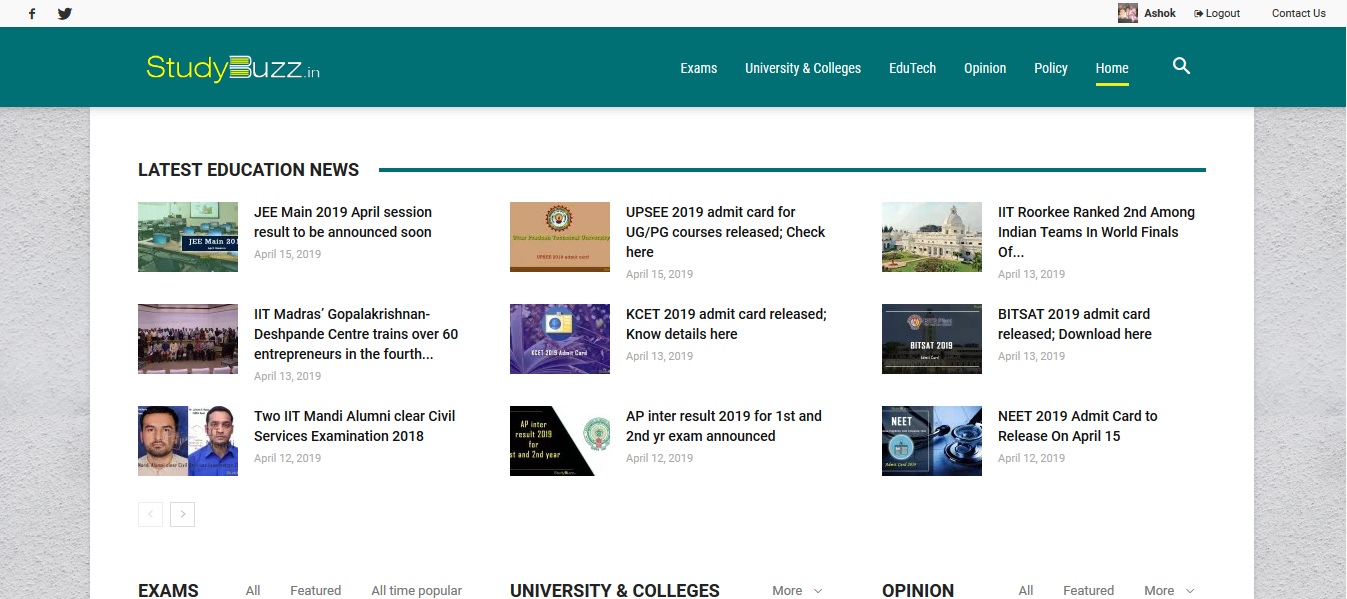This screenshot has height=599, width=1347.
Task: Go to the Home menu item
Action: (1112, 68)
